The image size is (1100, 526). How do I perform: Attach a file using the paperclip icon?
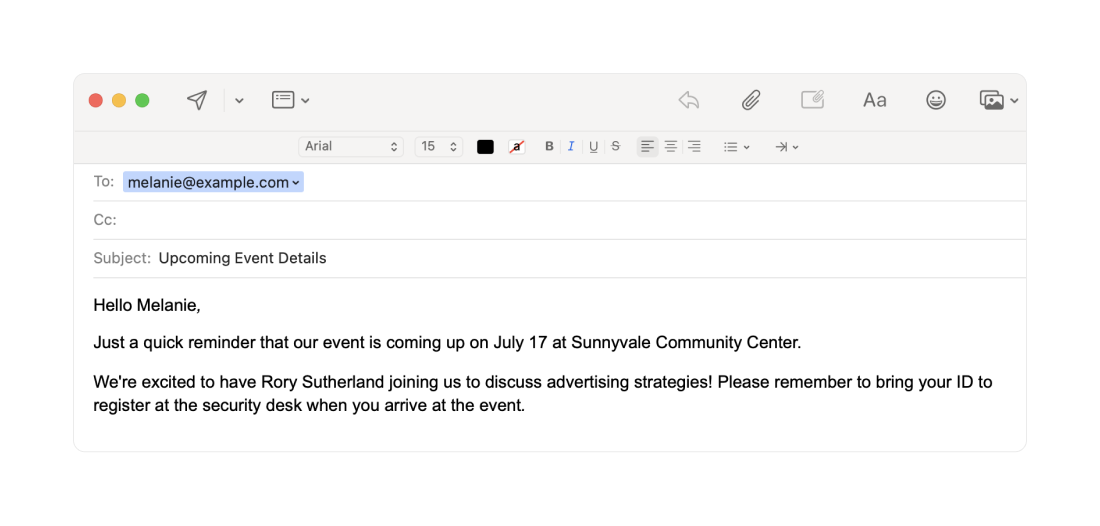coord(751,100)
